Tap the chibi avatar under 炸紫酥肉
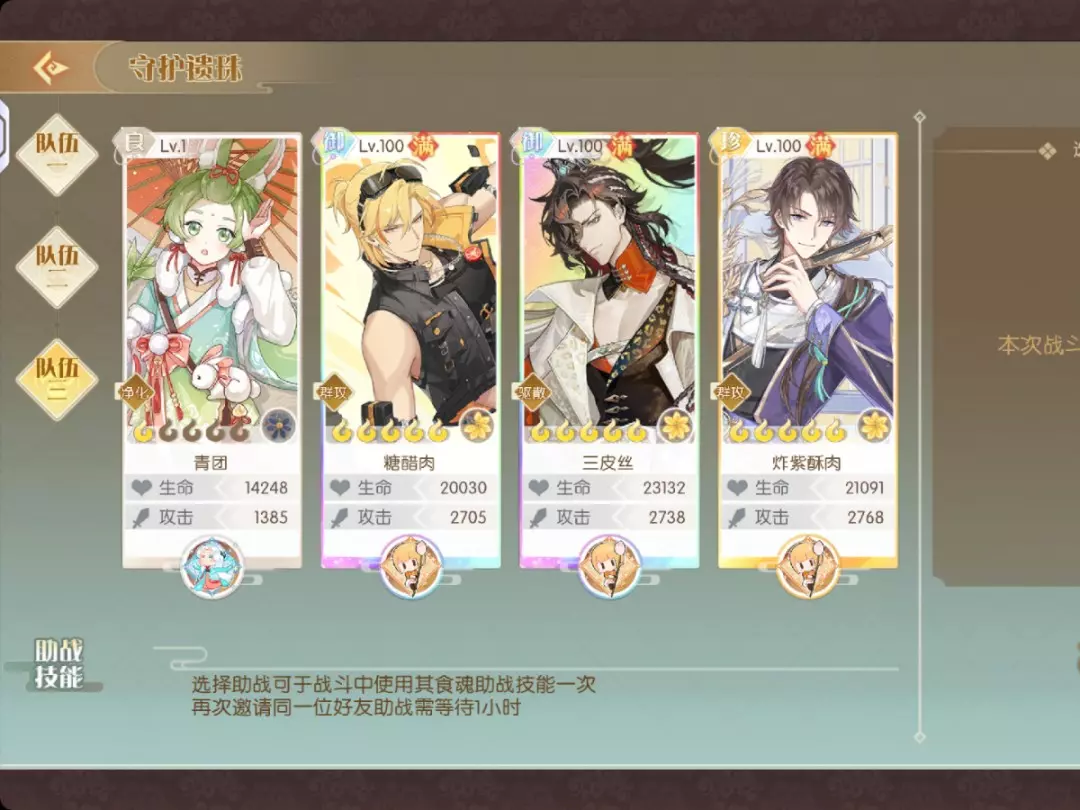The height and width of the screenshot is (810, 1080). [807, 566]
